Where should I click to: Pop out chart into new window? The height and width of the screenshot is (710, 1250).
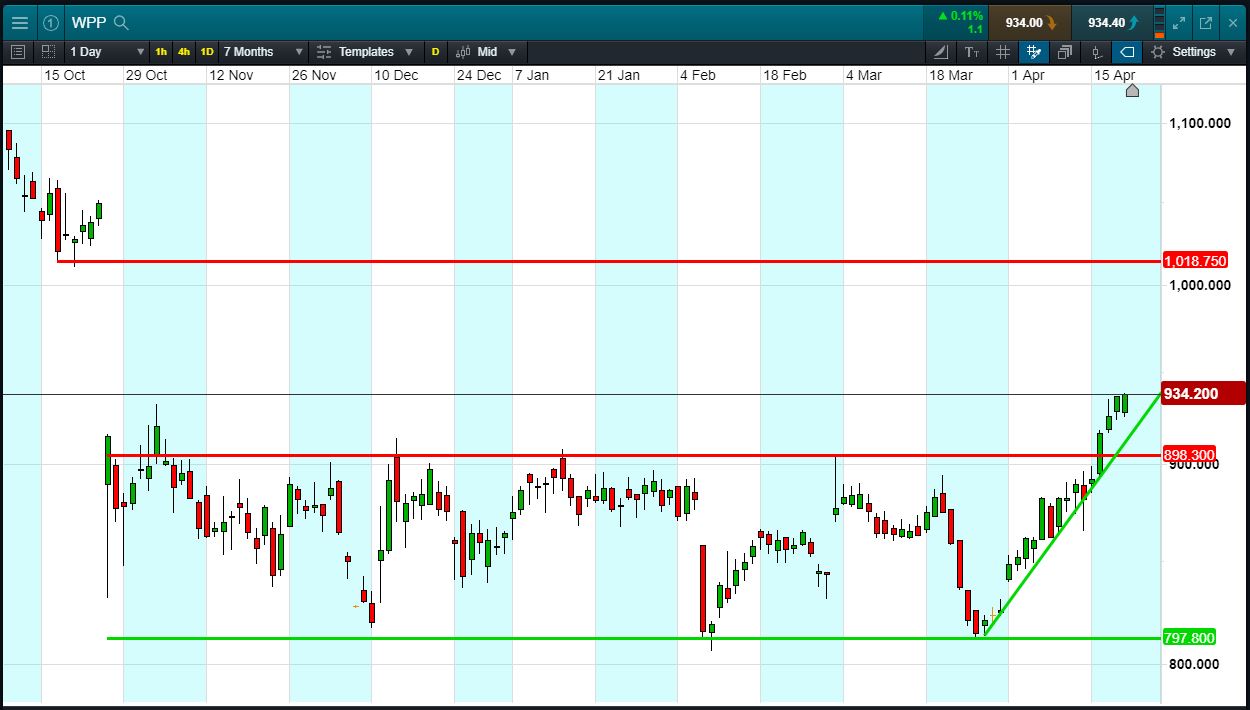pyautogui.click(x=1205, y=22)
